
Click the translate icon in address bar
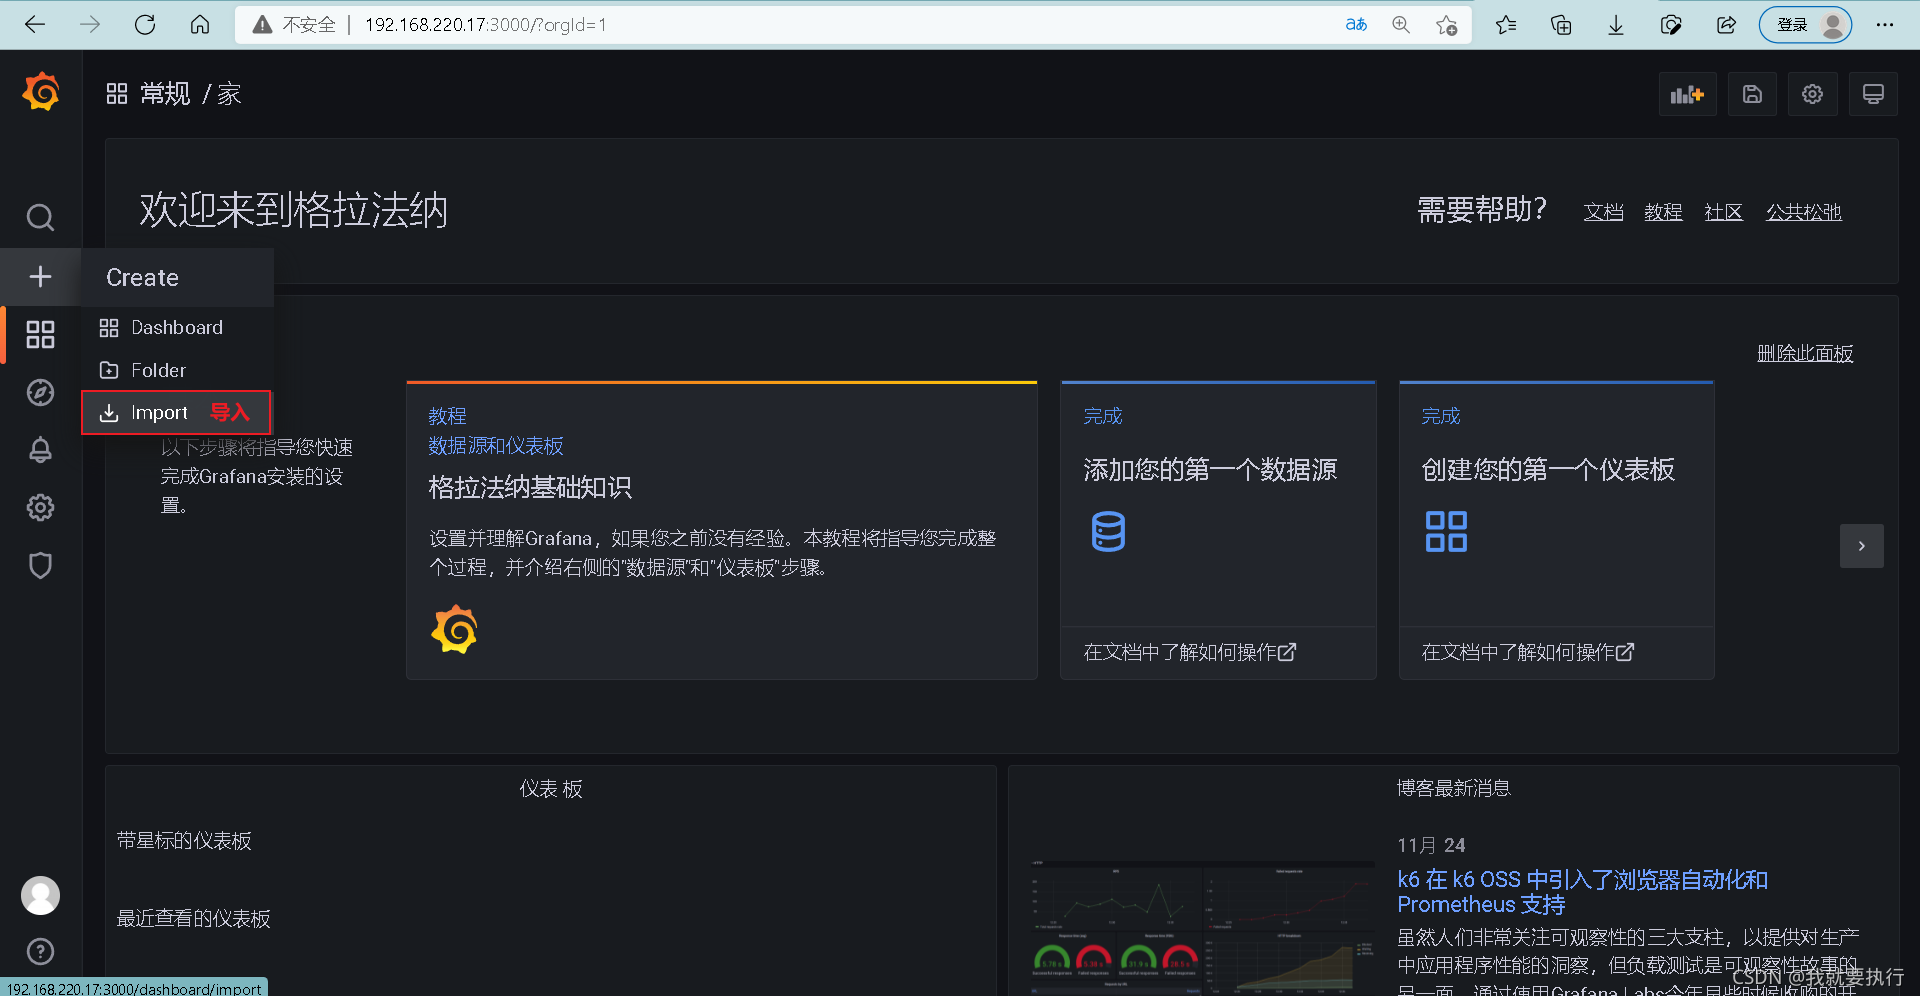[1356, 25]
